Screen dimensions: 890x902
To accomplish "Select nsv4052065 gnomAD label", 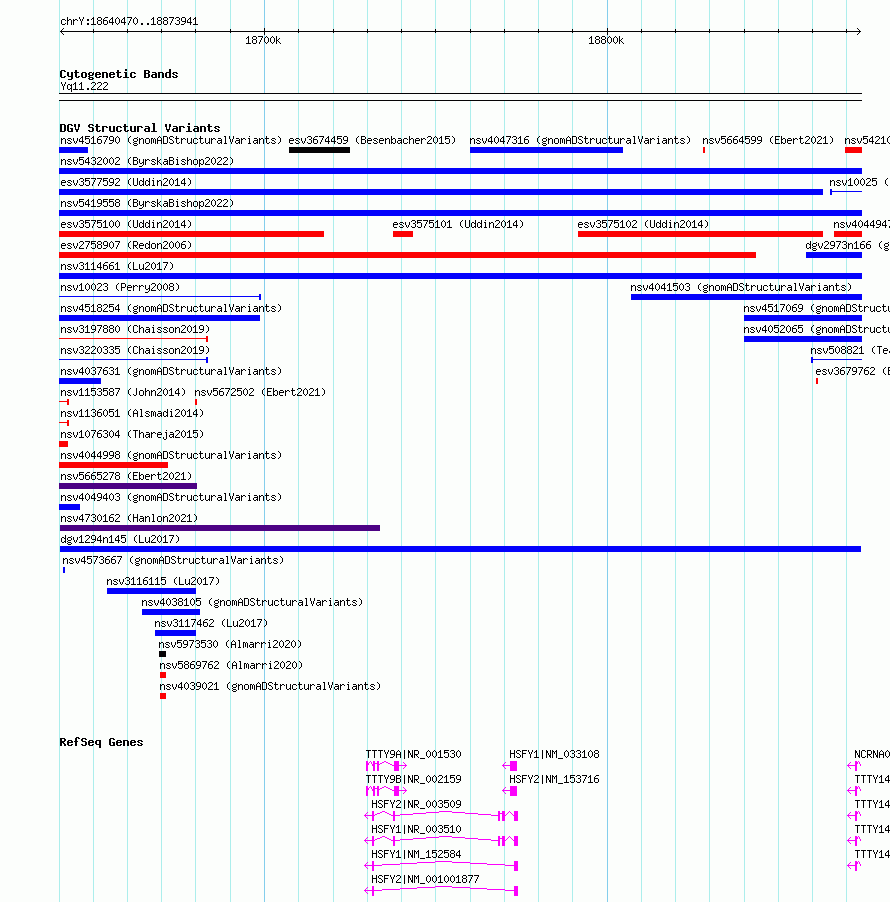I will point(816,329).
